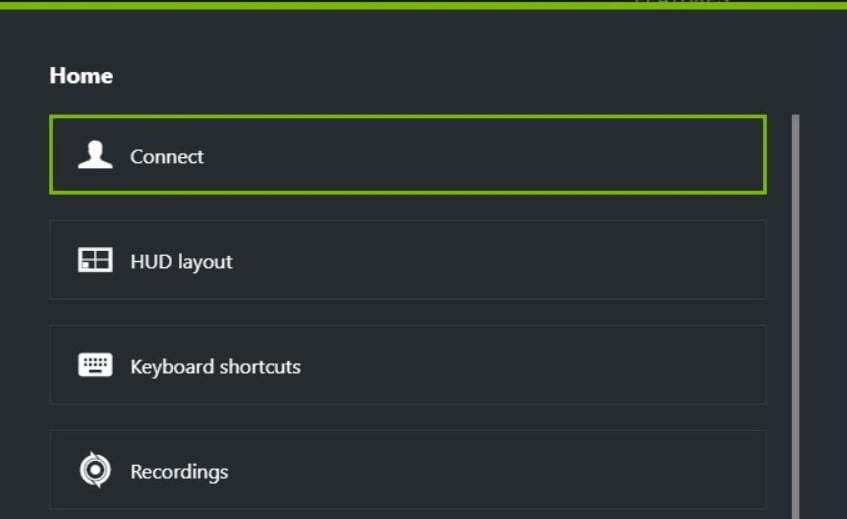
Task: Click the green bar above the Home panel
Action: [424, 5]
